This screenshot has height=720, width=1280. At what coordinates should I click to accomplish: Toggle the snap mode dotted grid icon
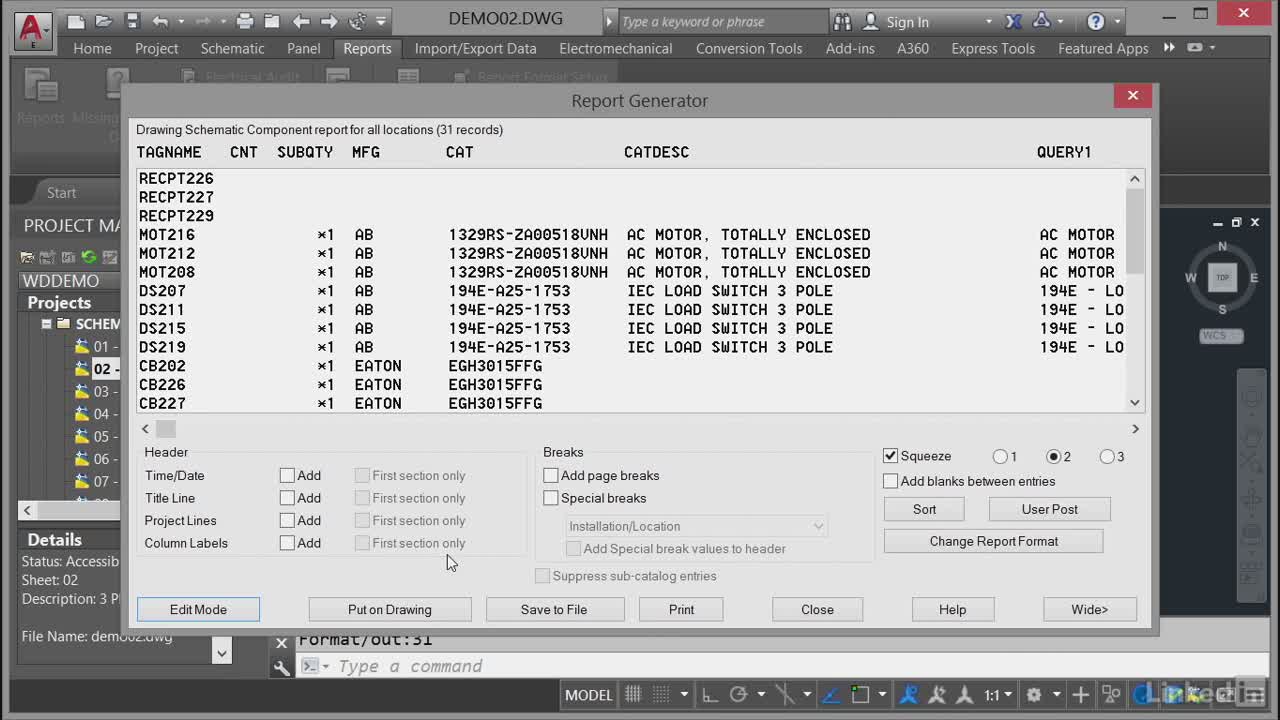point(660,694)
